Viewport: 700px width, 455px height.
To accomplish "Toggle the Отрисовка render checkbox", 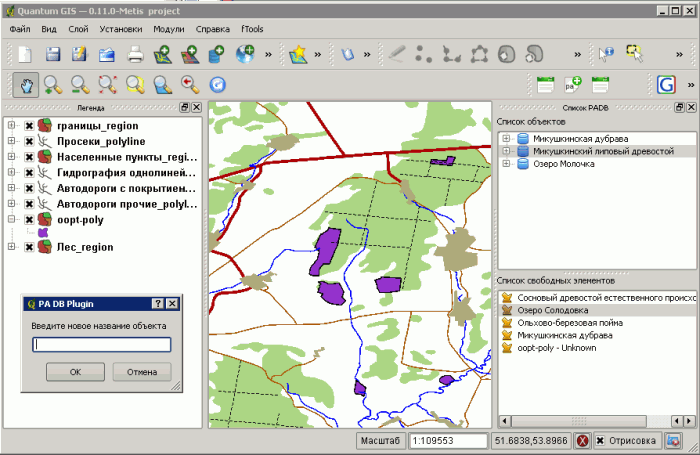I will (x=600, y=441).
